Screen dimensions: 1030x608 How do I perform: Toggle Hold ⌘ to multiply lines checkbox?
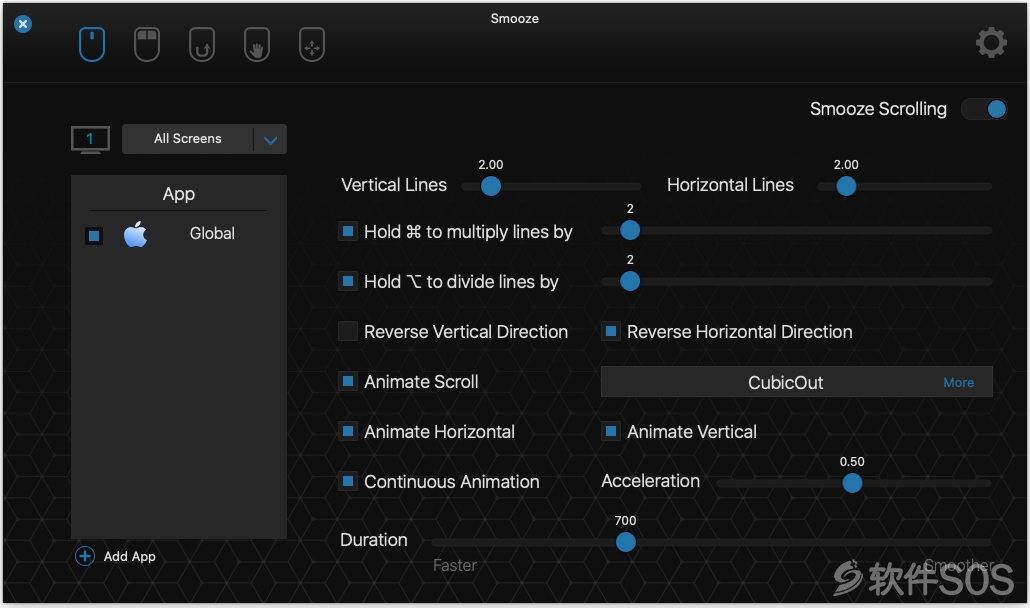[348, 231]
